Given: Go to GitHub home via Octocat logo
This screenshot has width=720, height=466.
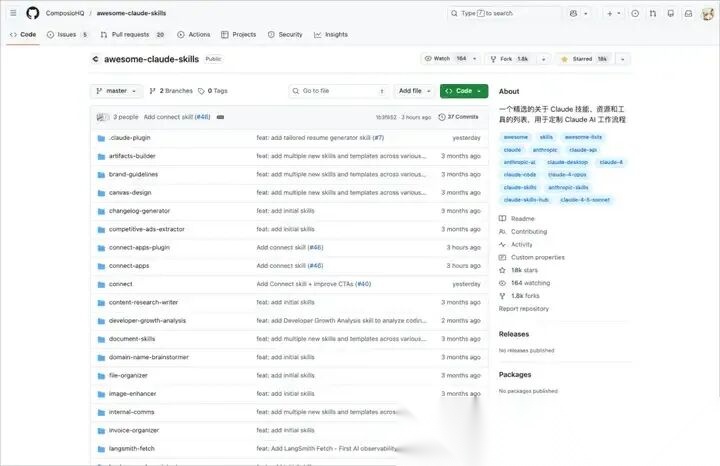Looking at the screenshot, I should point(33,13).
